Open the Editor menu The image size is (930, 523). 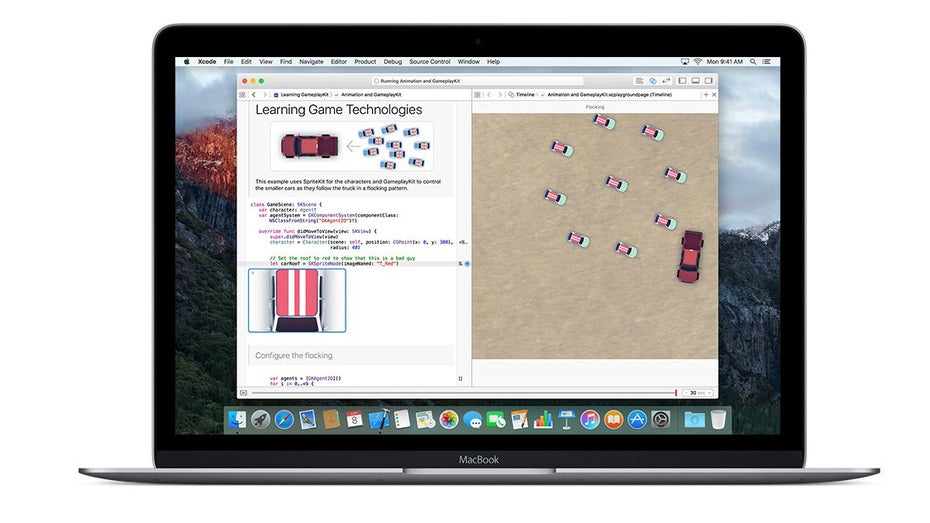click(x=339, y=62)
